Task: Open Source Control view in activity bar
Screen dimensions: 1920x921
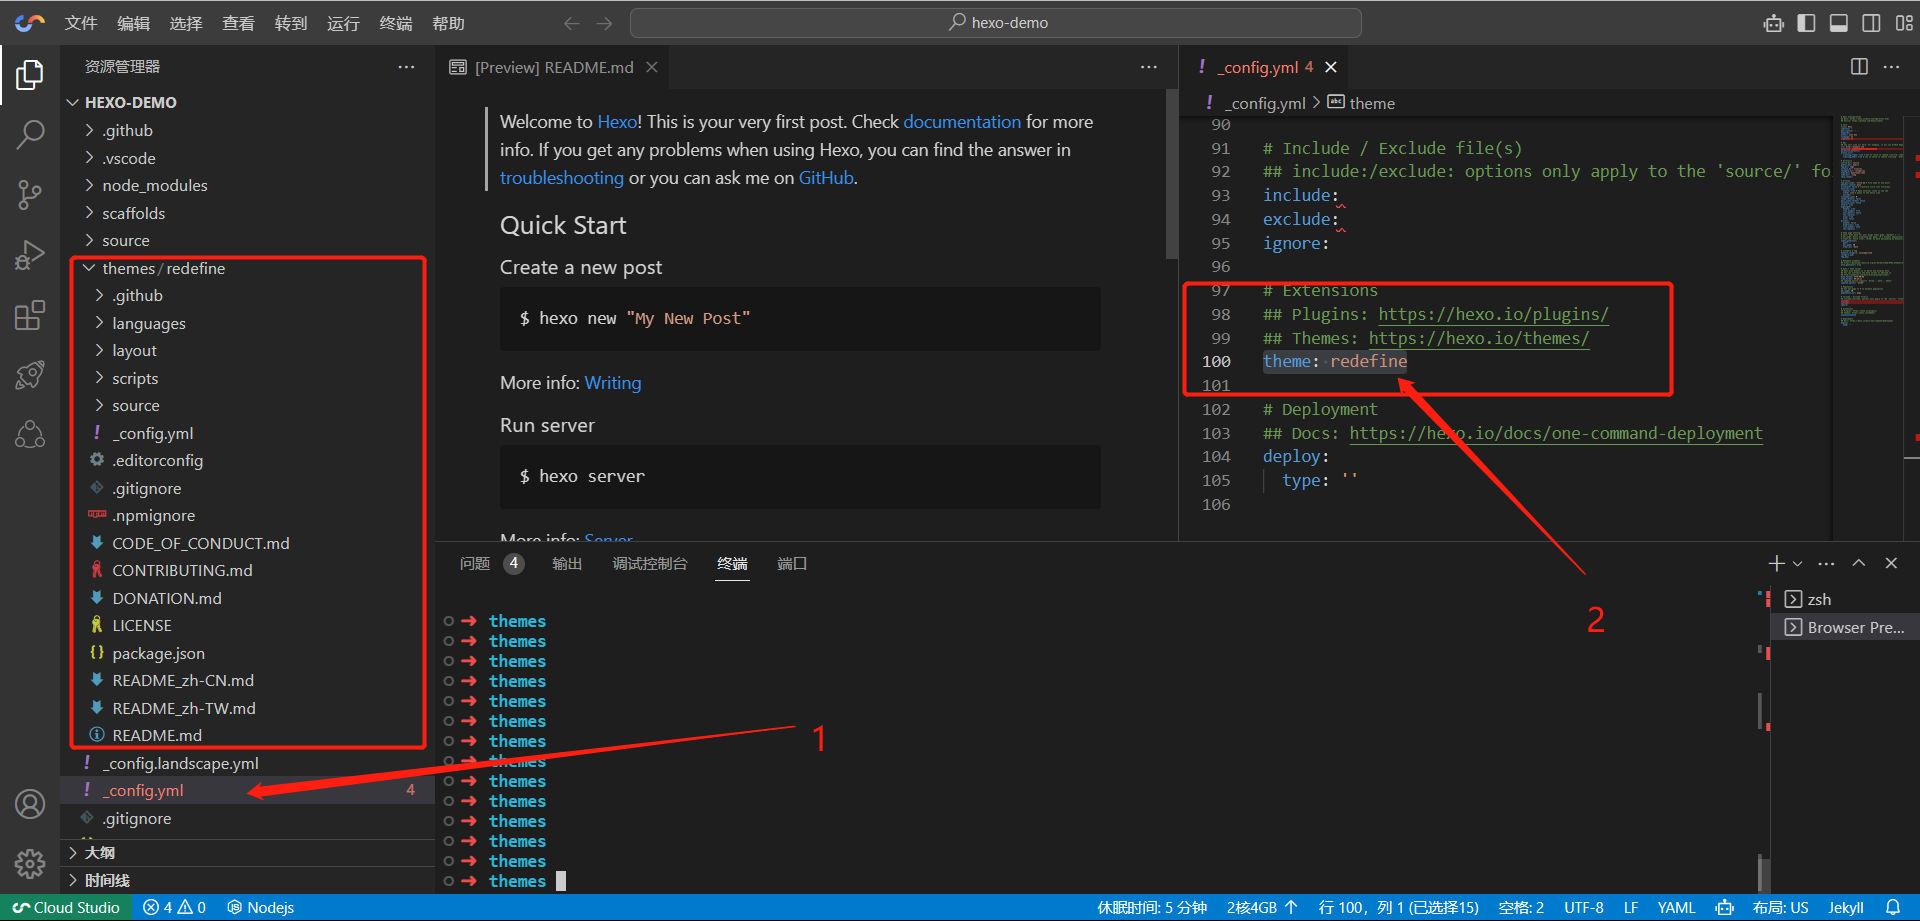Action: coord(30,195)
